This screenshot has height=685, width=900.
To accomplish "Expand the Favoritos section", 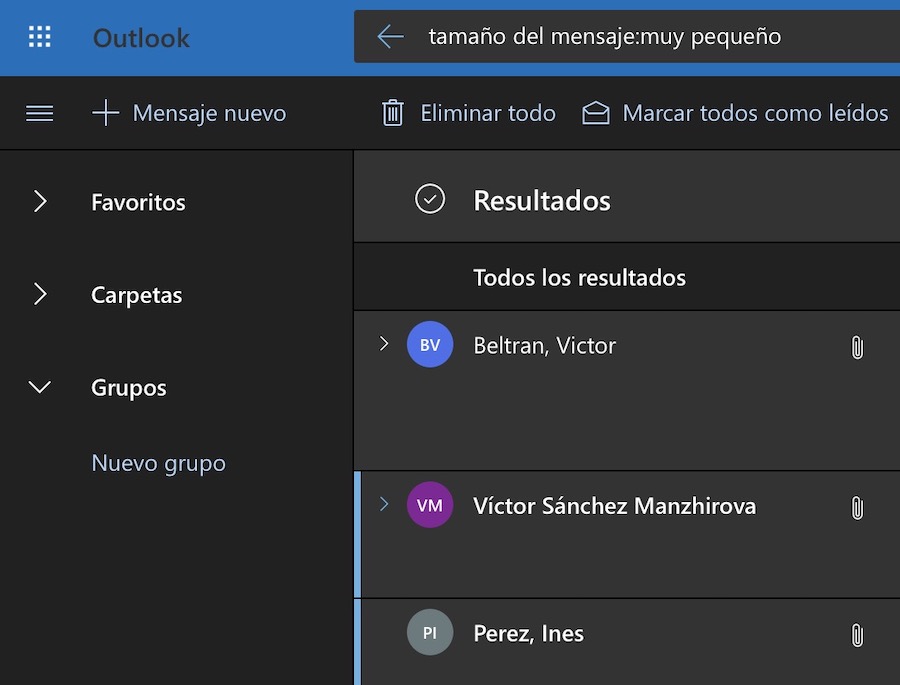I will click(40, 202).
